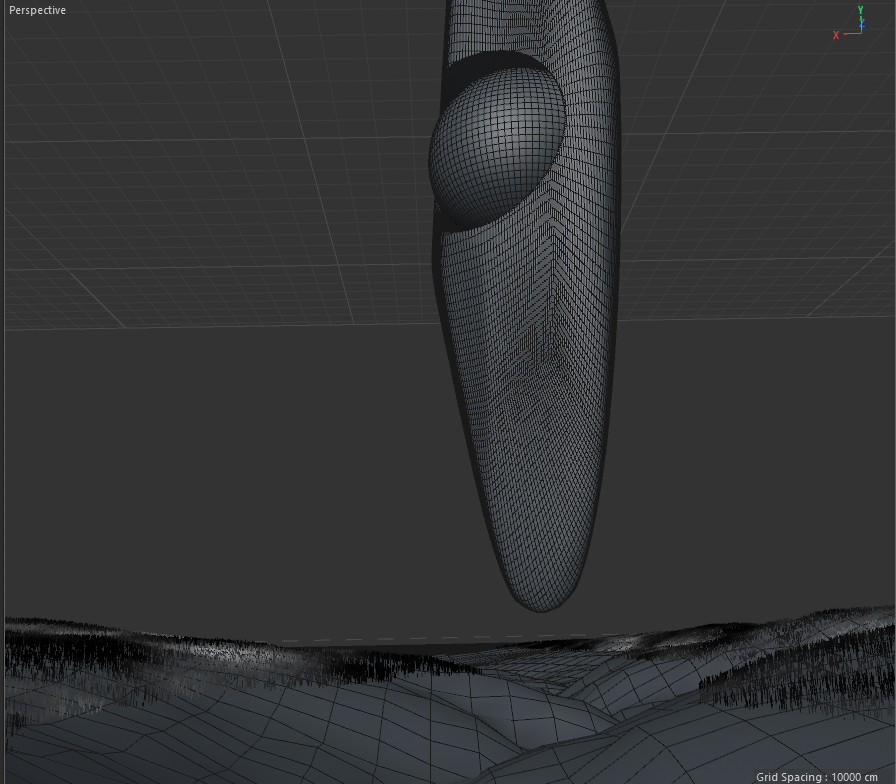This screenshot has width=896, height=784.
Task: Click the Grid Spacing : 10000 cm readout
Action: coord(817,777)
